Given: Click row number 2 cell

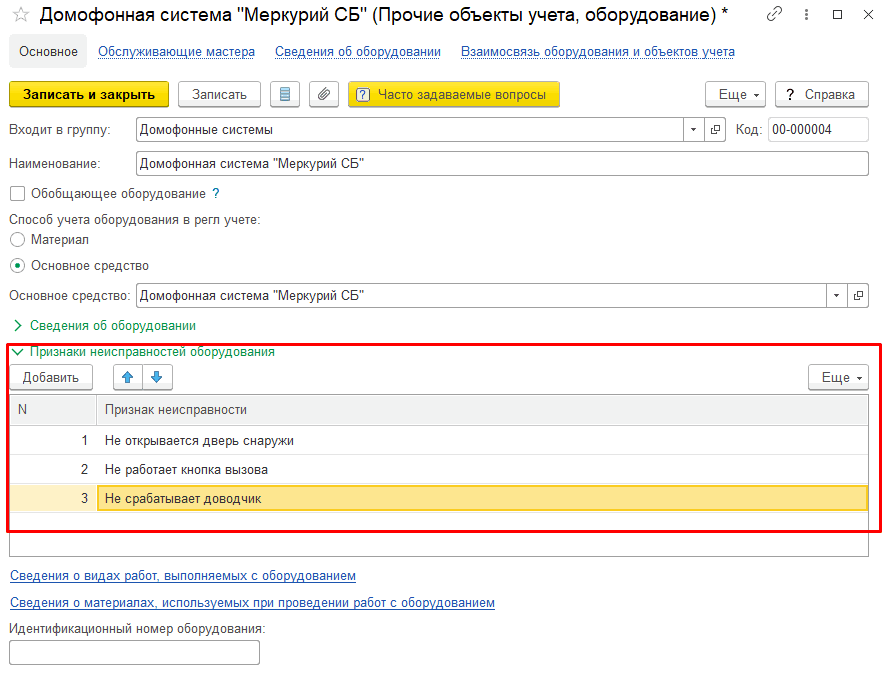Looking at the screenshot, I should point(53,469).
